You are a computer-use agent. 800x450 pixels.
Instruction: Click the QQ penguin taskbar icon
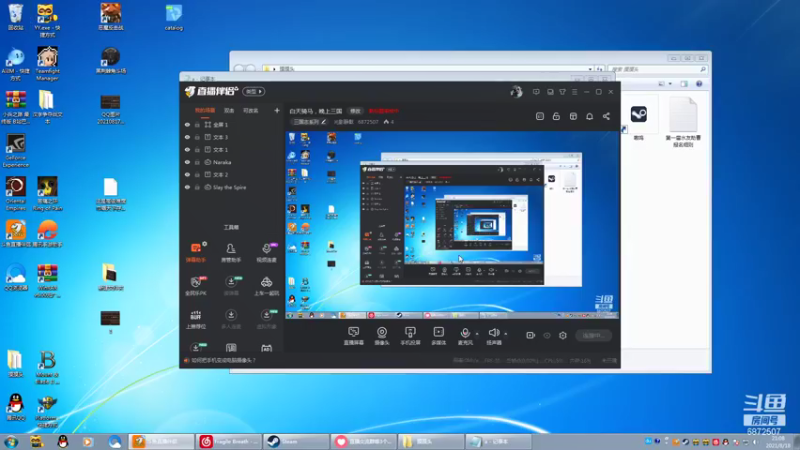pos(63,442)
